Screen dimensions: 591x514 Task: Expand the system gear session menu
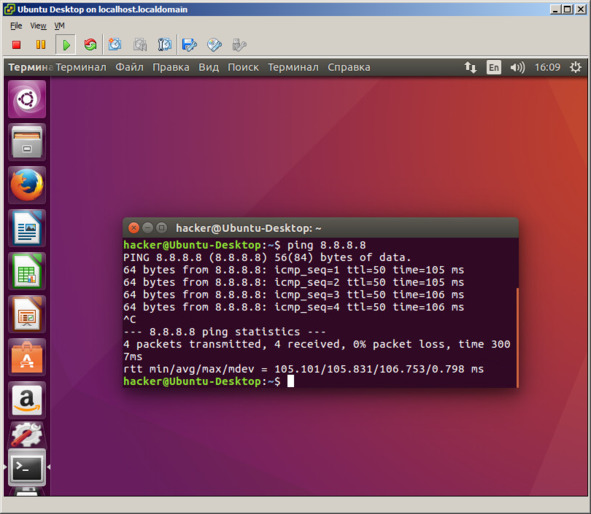click(x=576, y=67)
